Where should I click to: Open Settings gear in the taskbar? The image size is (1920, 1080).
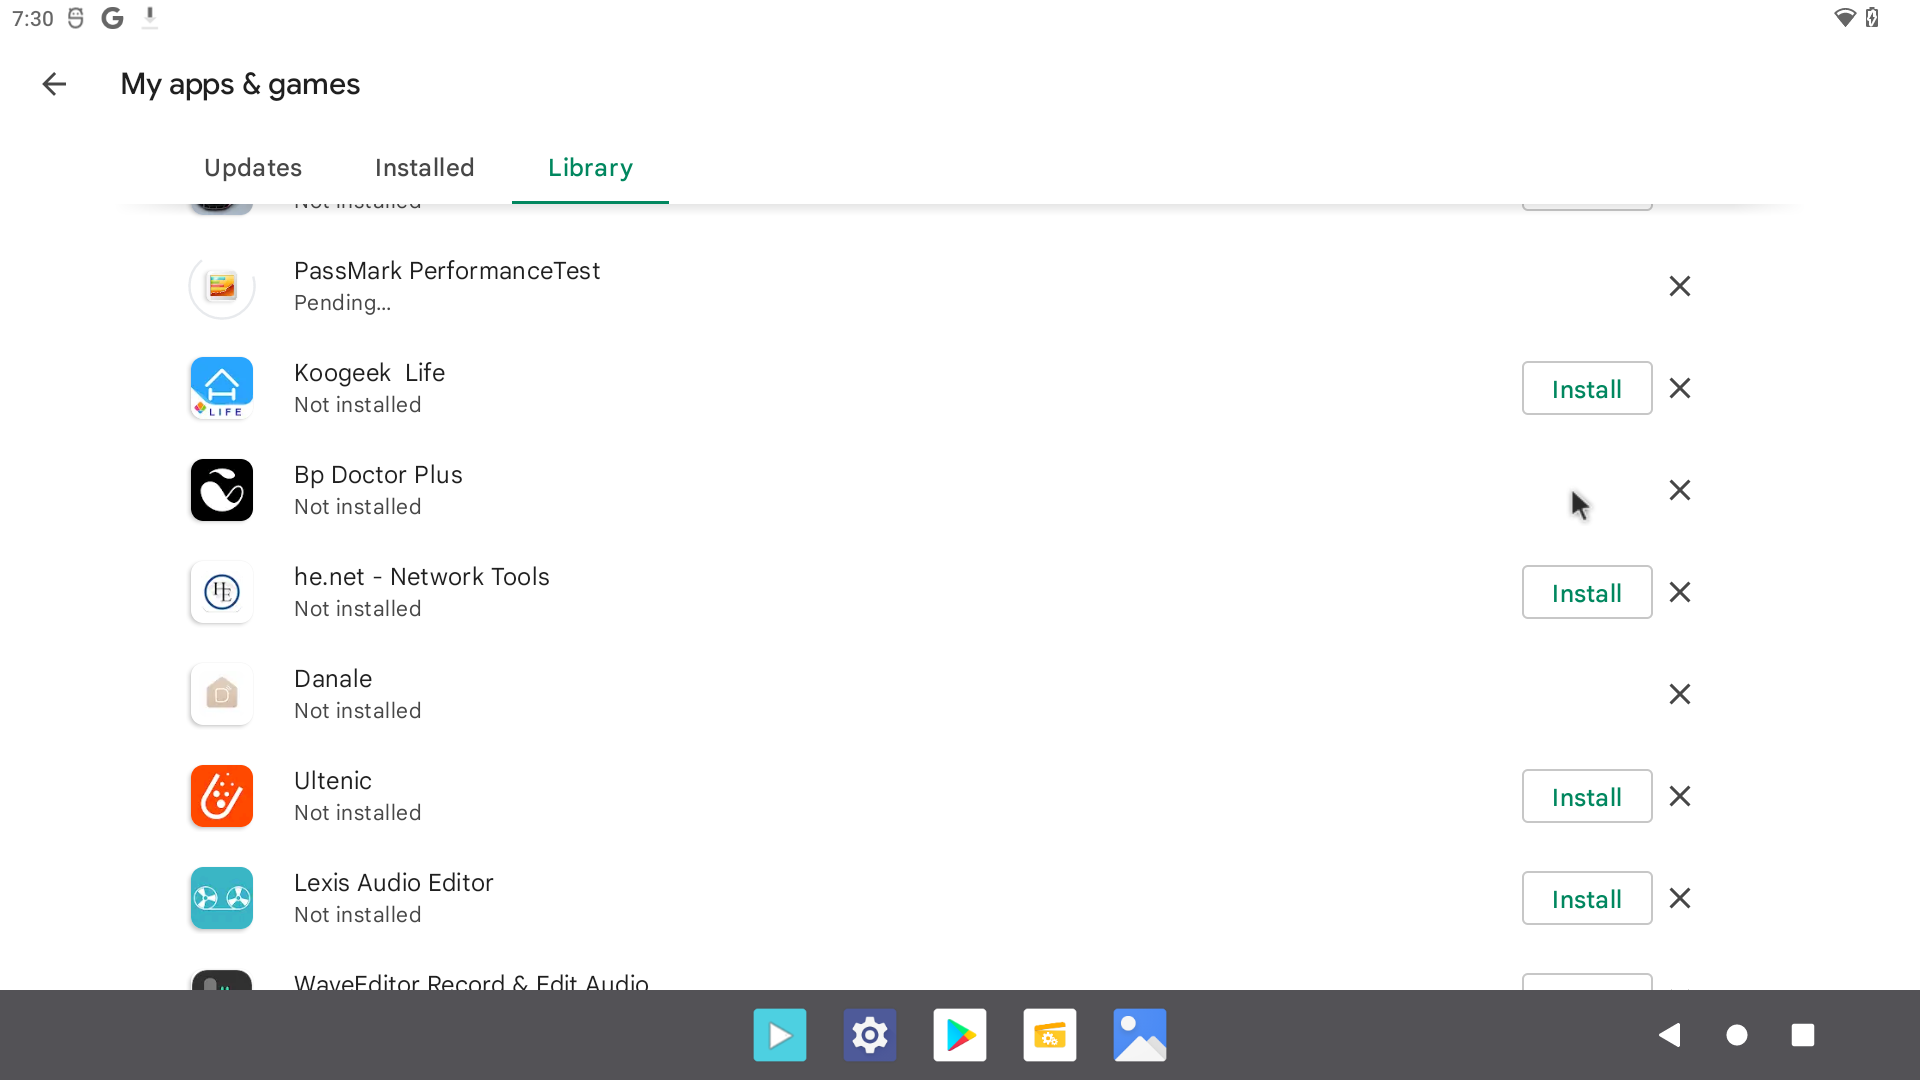click(870, 1035)
